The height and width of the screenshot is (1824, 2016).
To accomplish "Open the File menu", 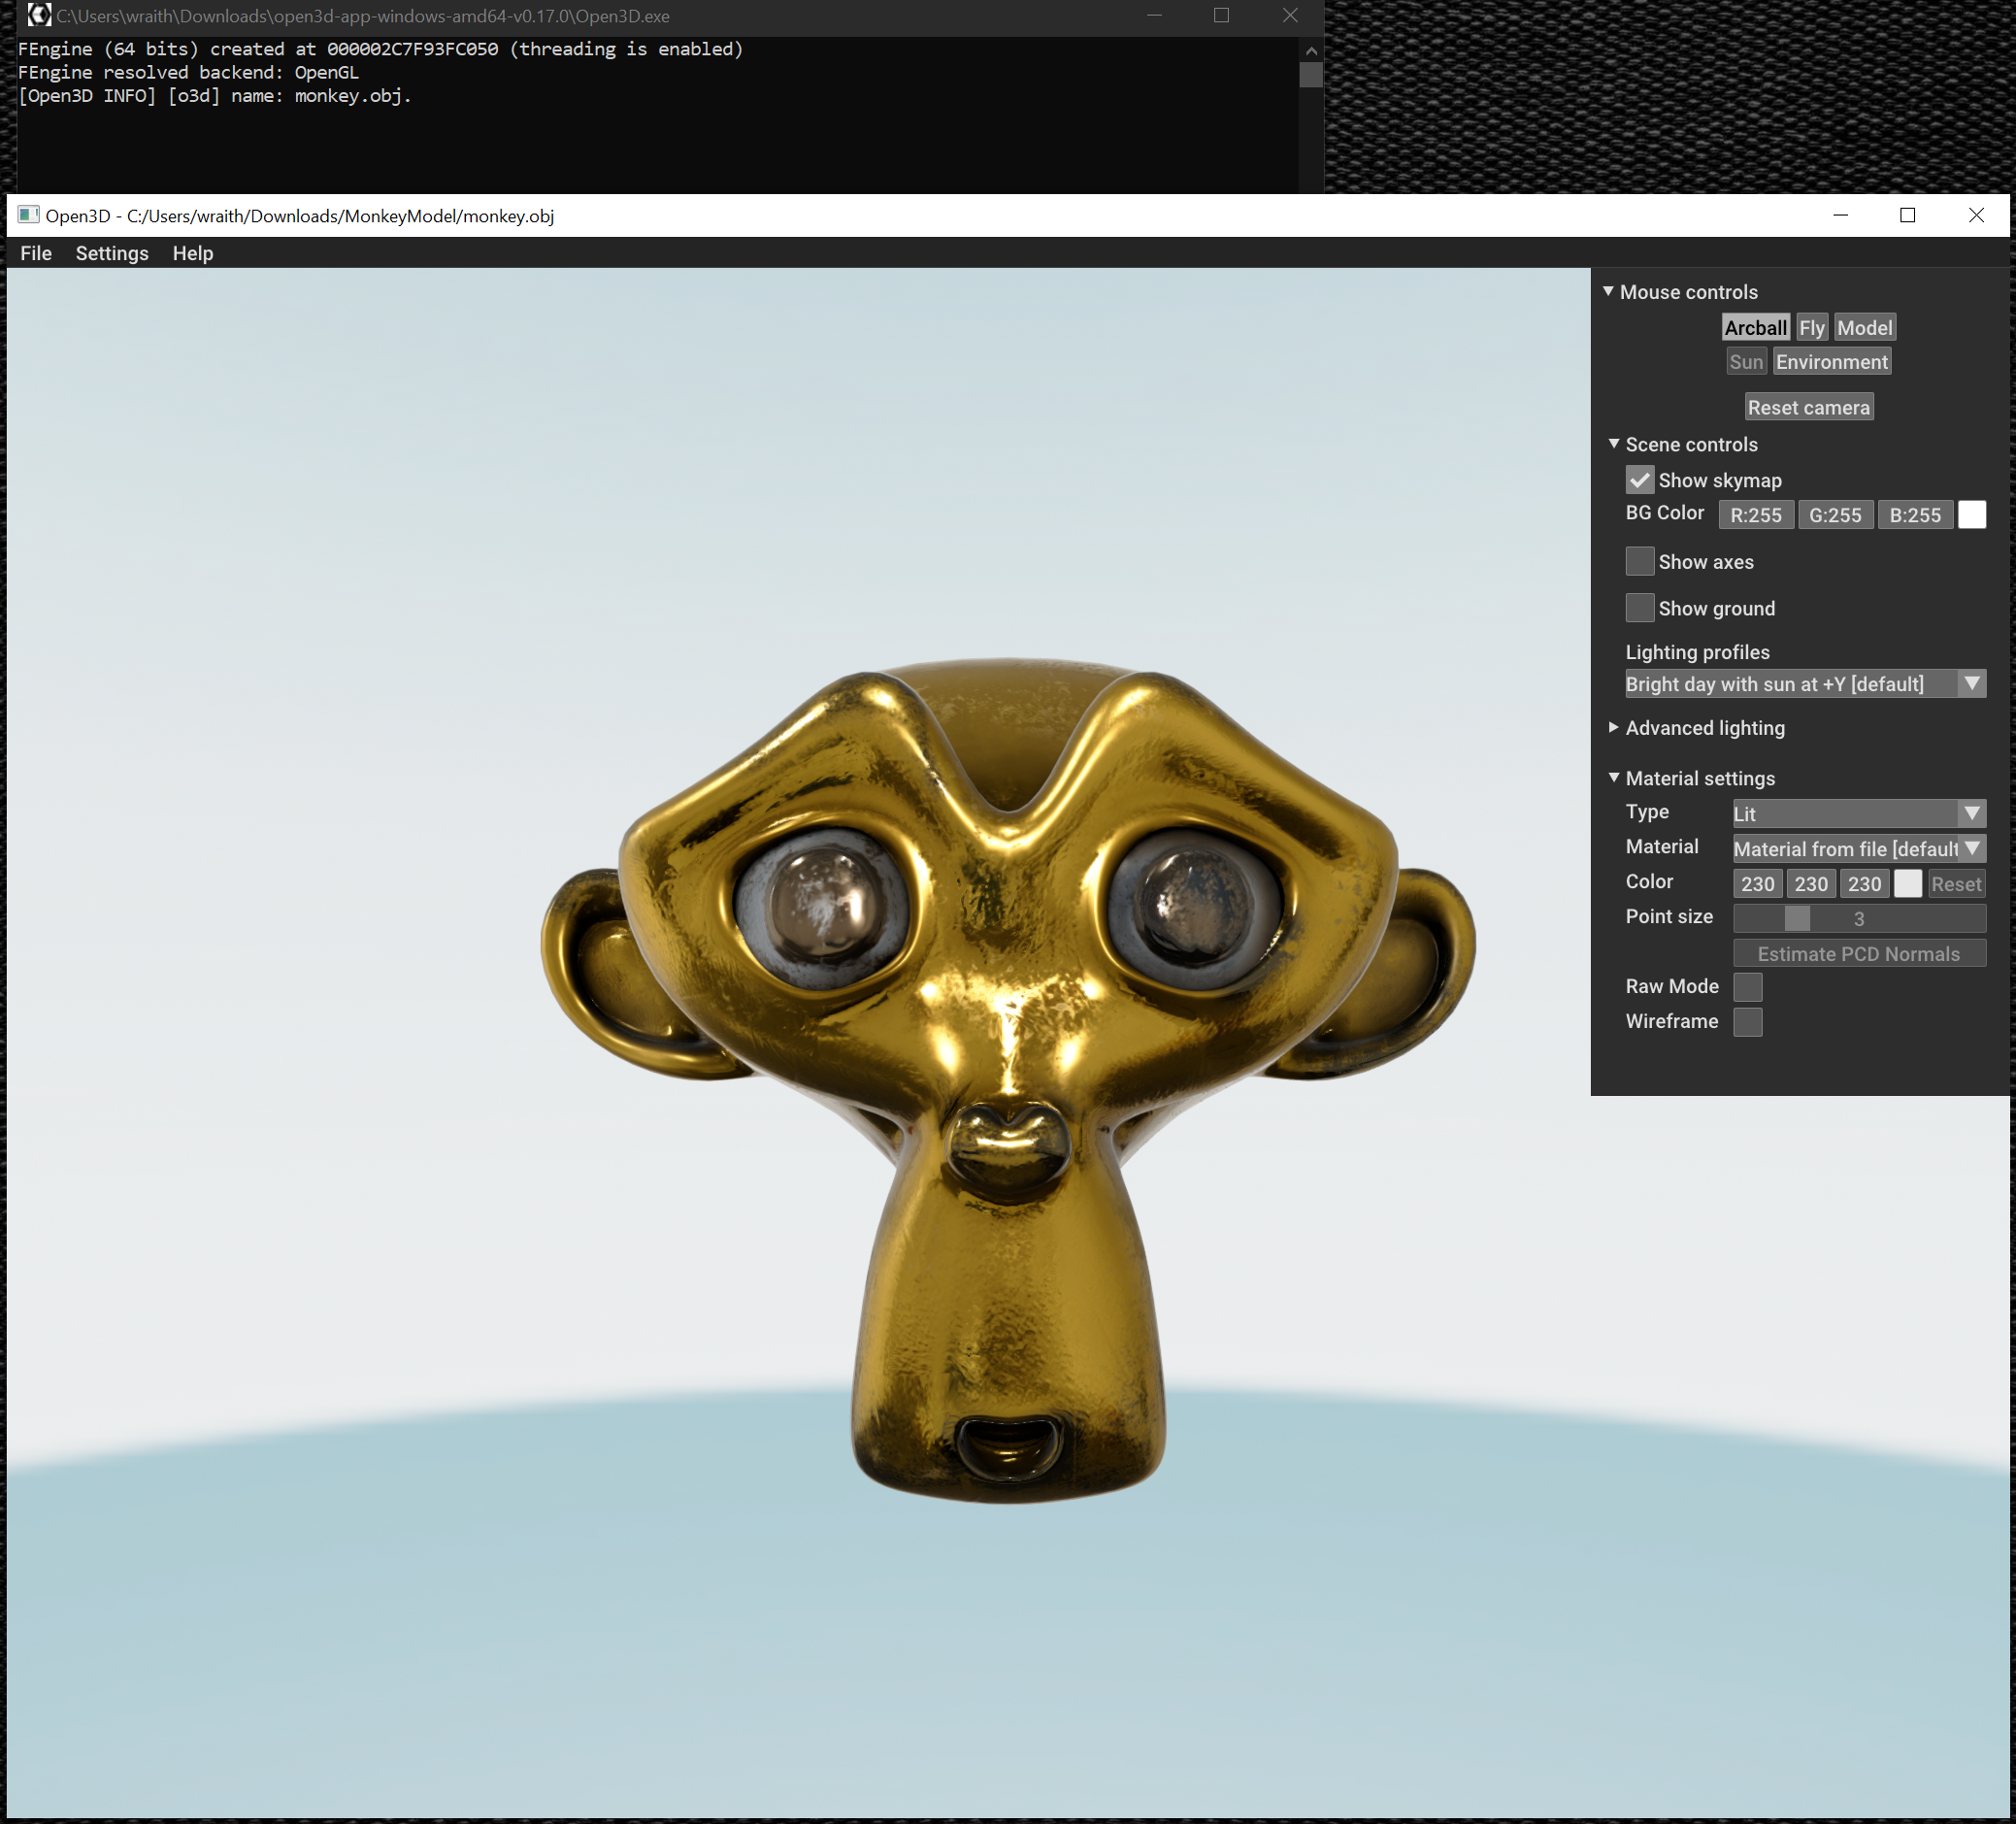I will pos(36,253).
